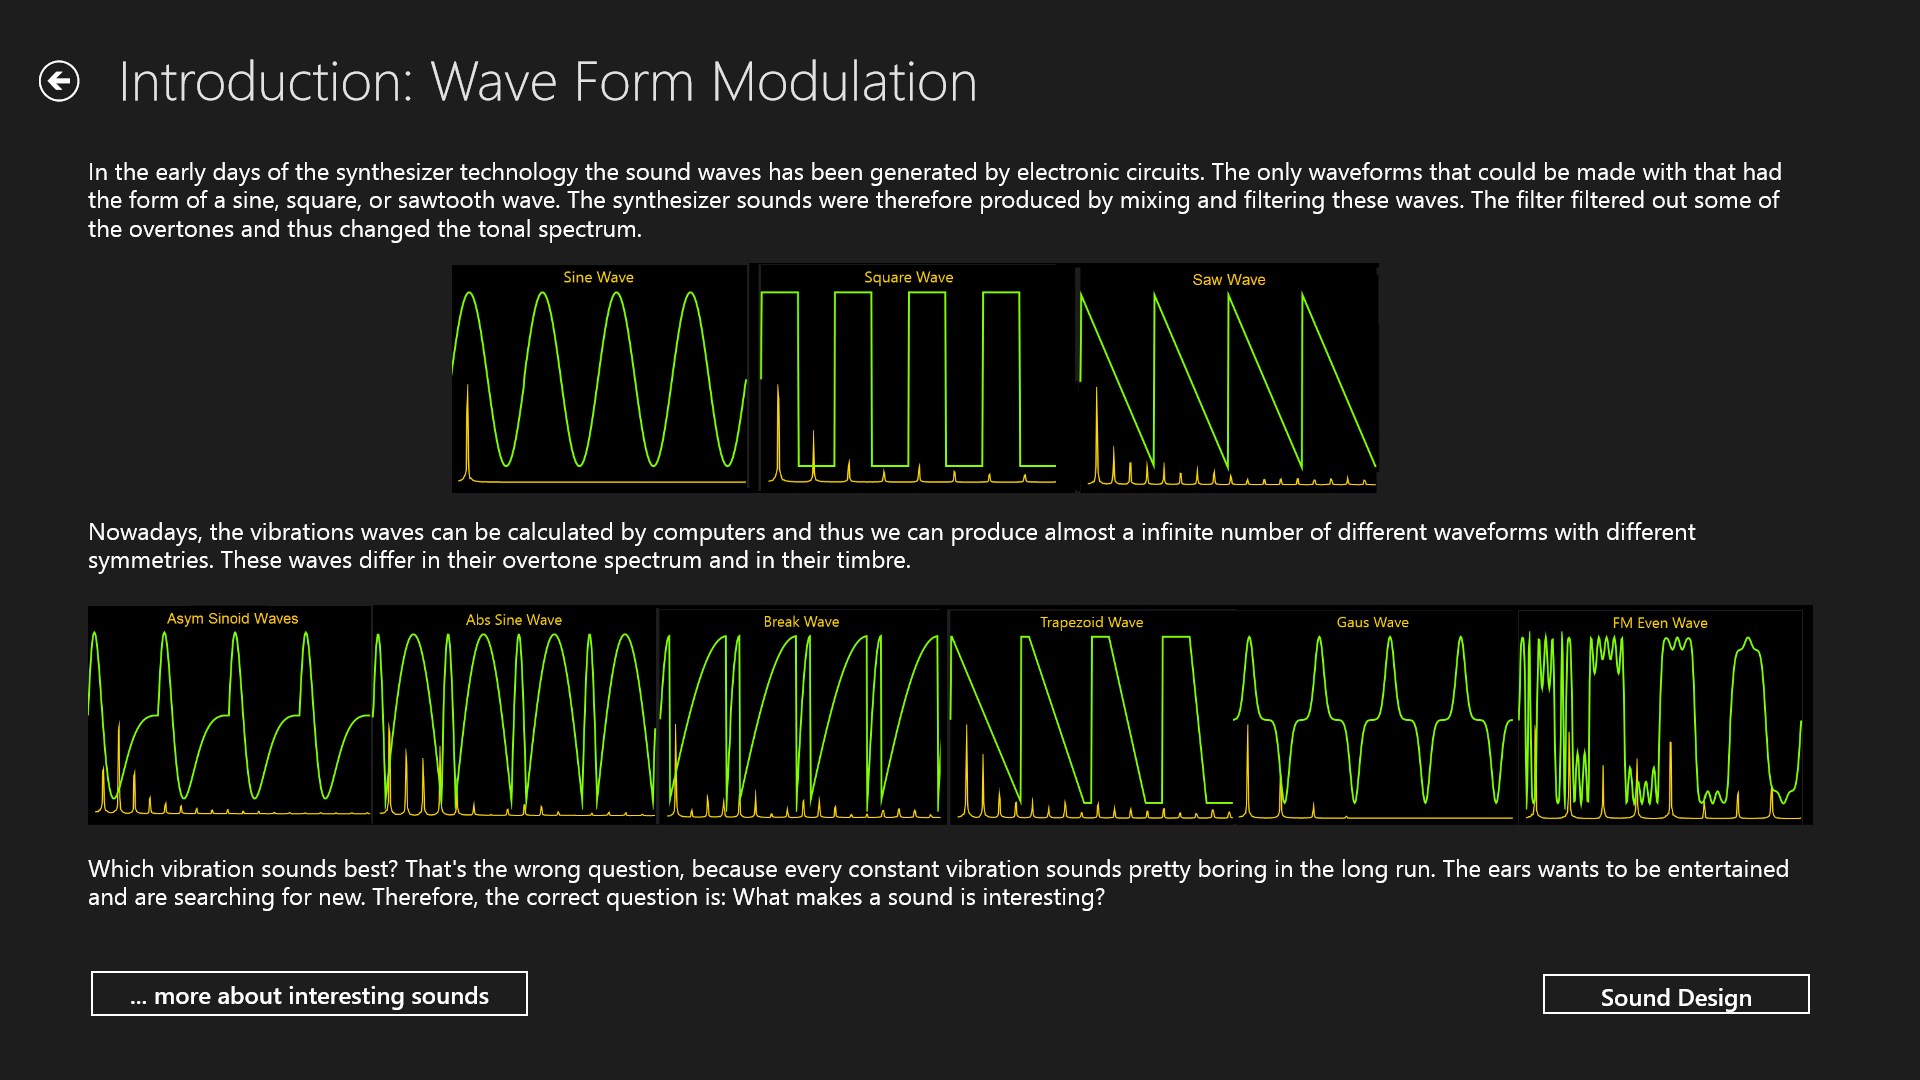This screenshot has height=1080, width=1920.
Task: Click the Introduction: Wave Form Modulation title
Action: coord(547,80)
